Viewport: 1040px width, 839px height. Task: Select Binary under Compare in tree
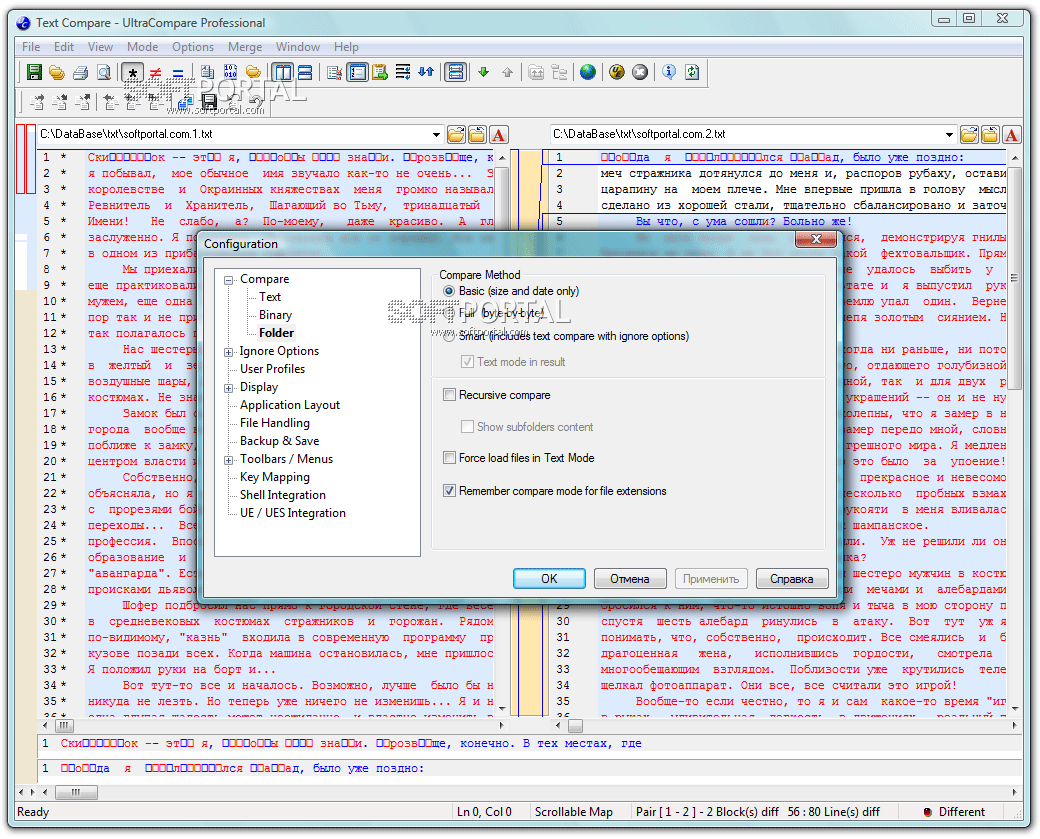[275, 315]
